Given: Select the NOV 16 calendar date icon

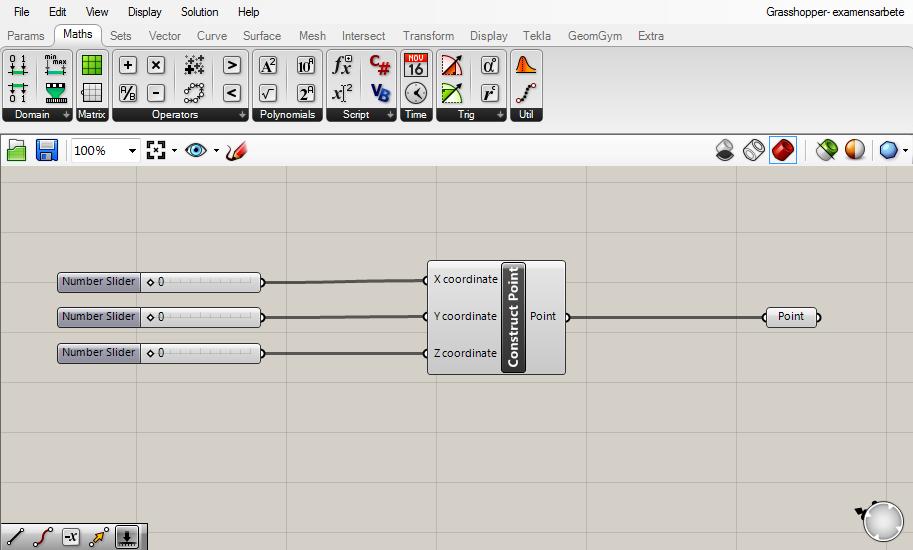Looking at the screenshot, I should point(416,65).
